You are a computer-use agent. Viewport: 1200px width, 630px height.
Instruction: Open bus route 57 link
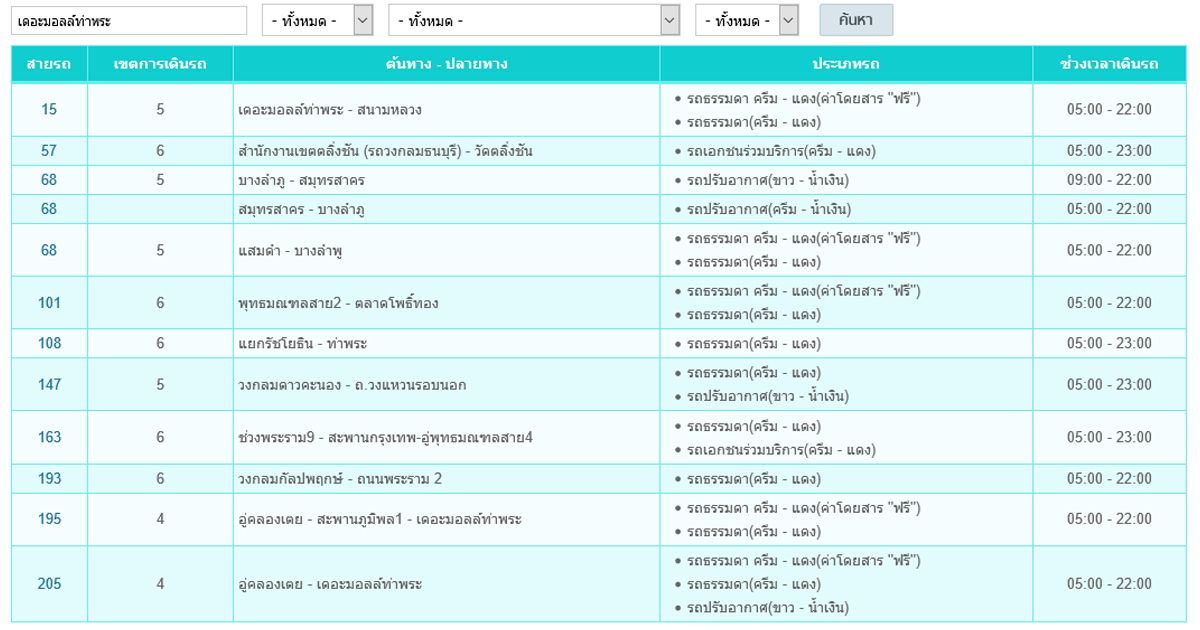click(x=49, y=151)
